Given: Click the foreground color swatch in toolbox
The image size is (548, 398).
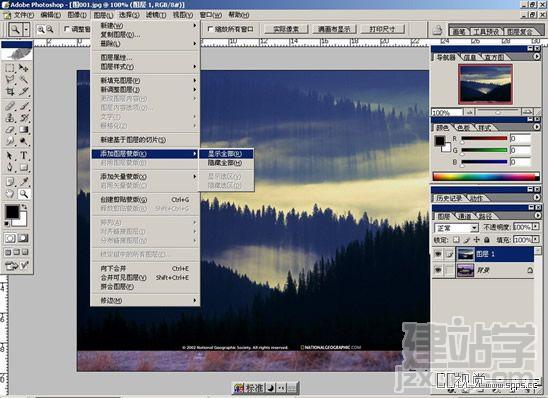Looking at the screenshot, I should click(x=12, y=212).
